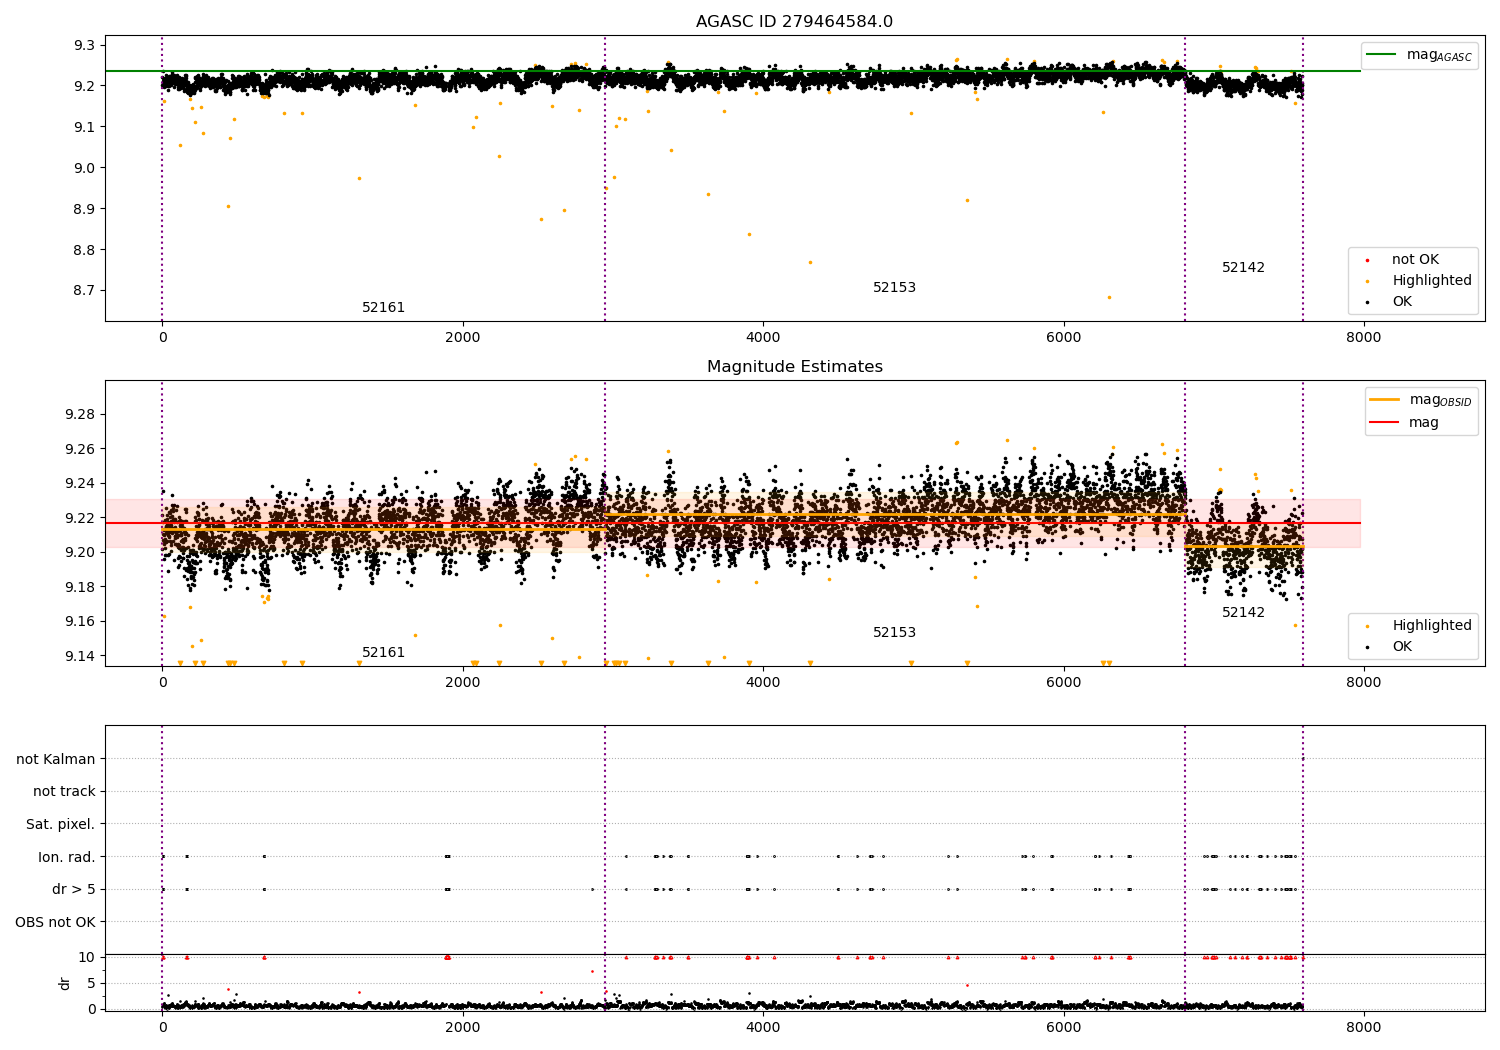
Task: Click the 9.22 tick on the middle plot
Action: pos(80,518)
